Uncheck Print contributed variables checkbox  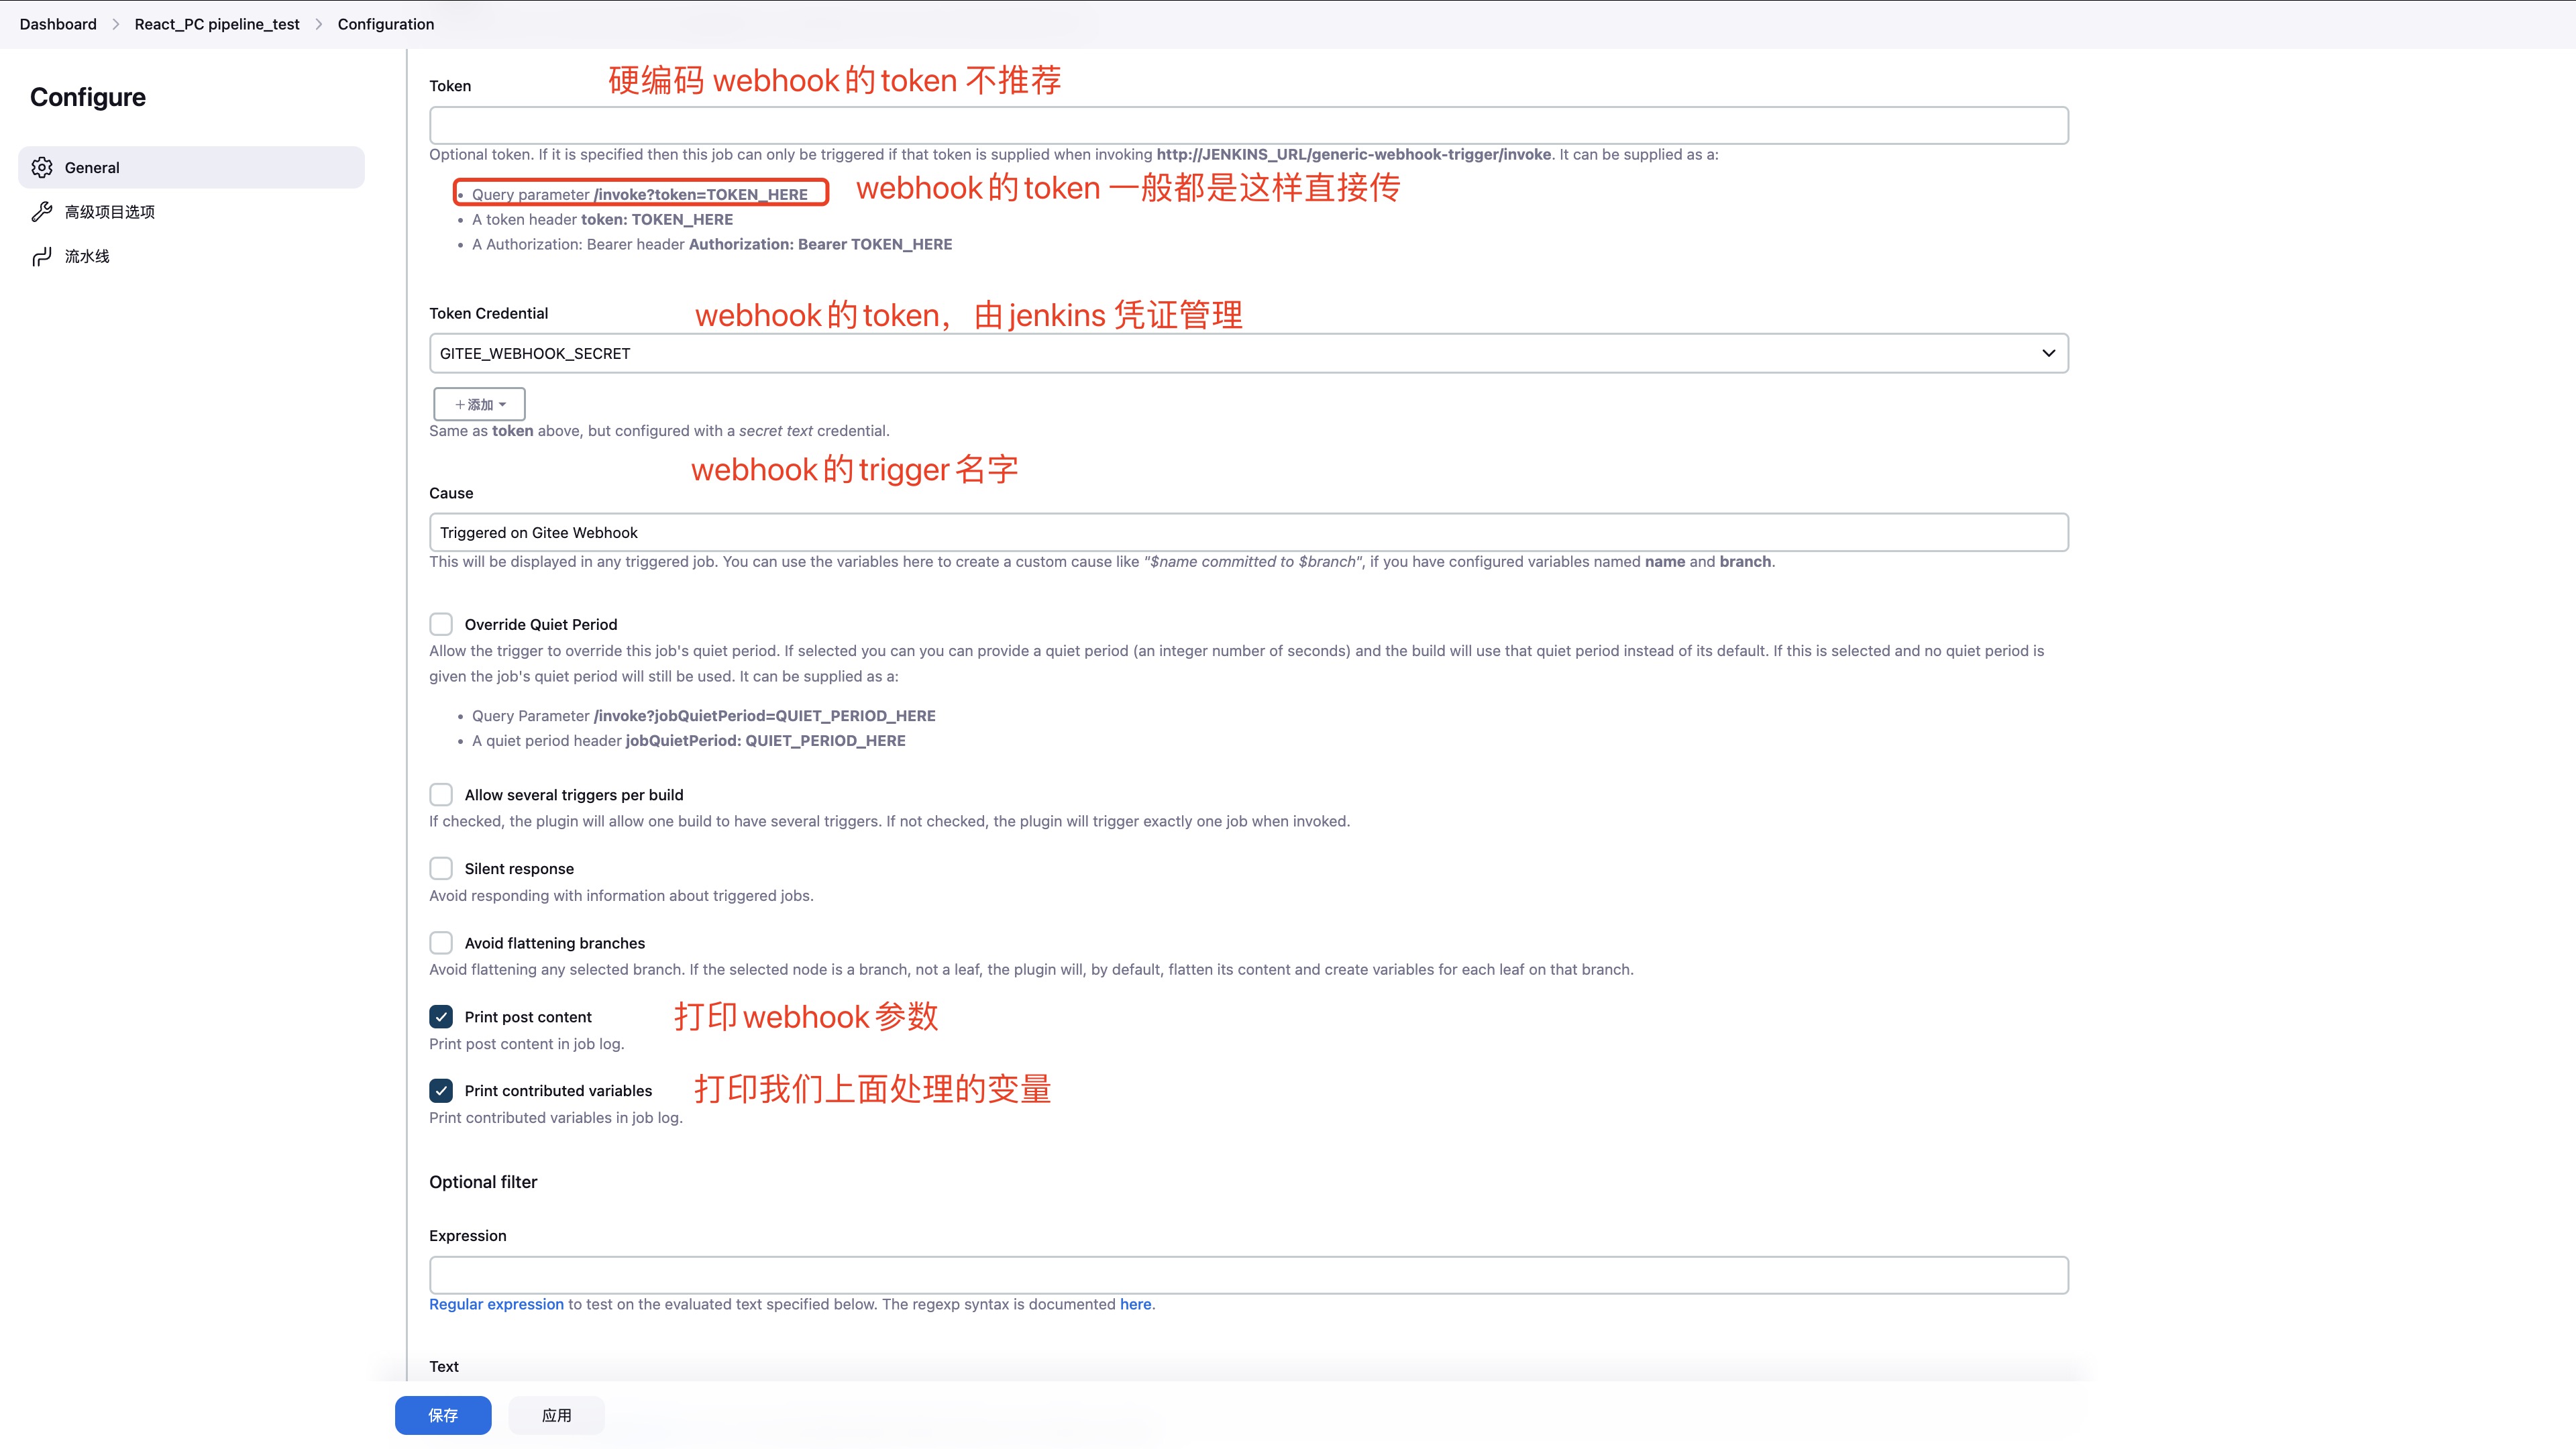(441, 1090)
